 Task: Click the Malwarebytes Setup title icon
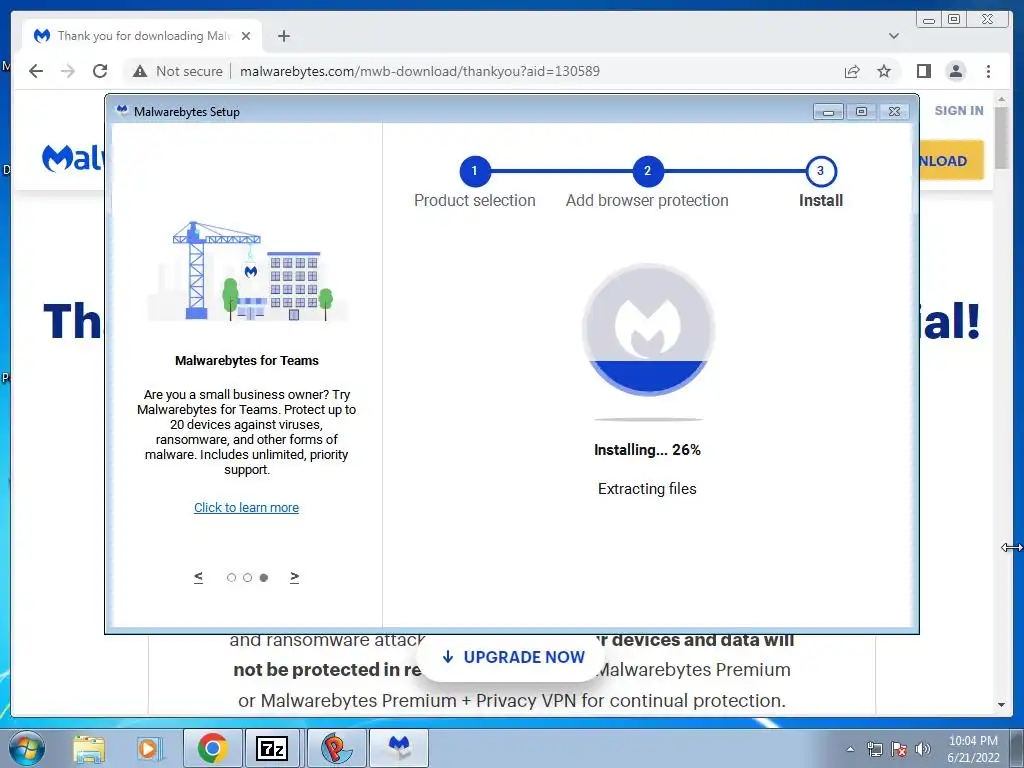click(121, 110)
